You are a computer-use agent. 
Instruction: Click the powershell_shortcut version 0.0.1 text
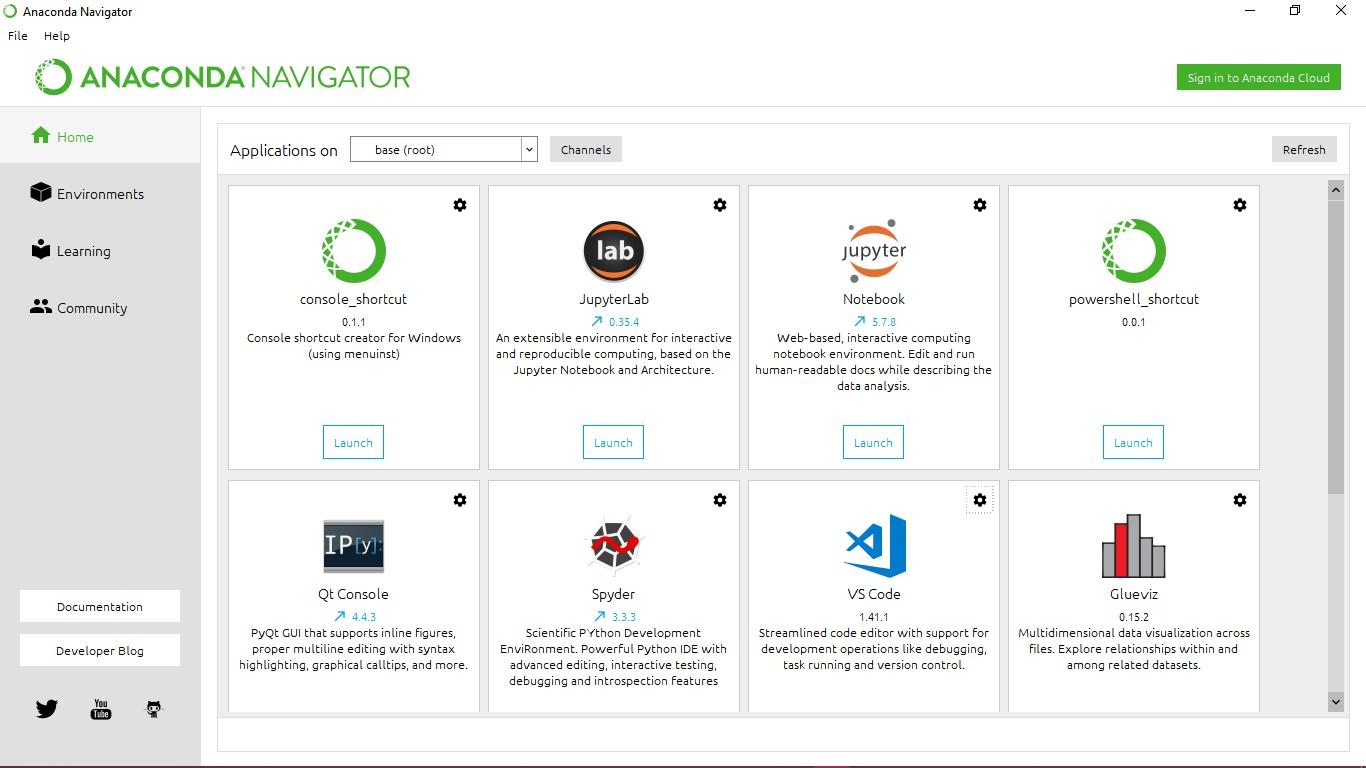[x=1134, y=322]
